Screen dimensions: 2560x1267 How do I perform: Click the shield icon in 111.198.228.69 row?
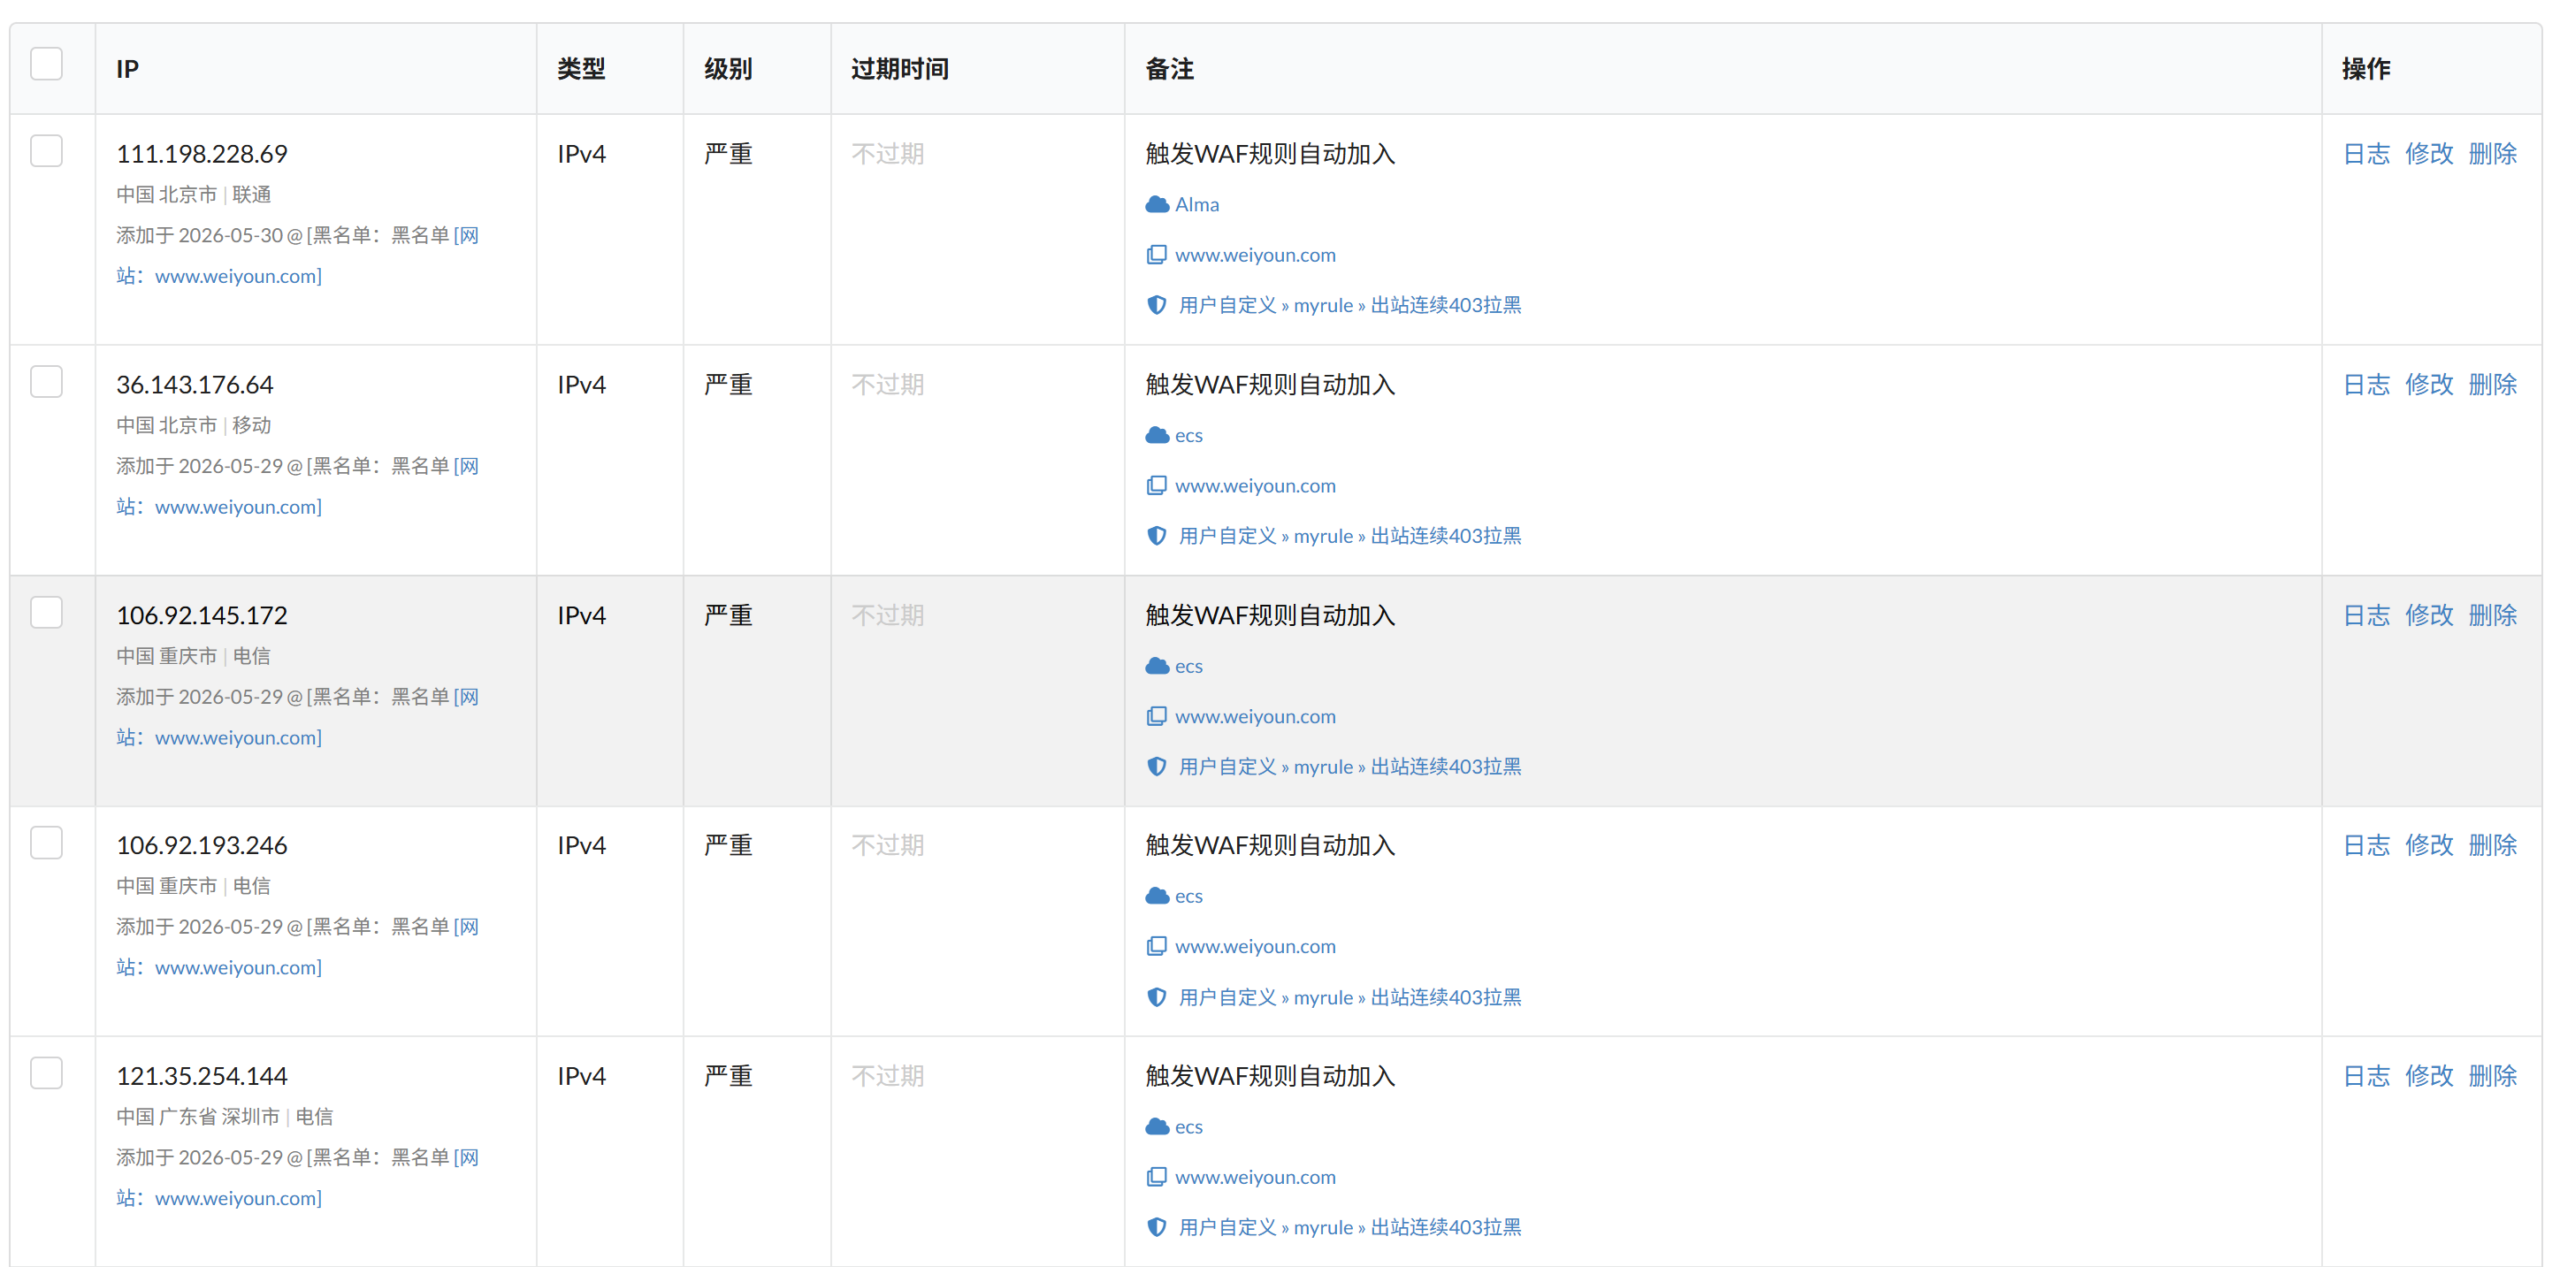pos(1156,305)
